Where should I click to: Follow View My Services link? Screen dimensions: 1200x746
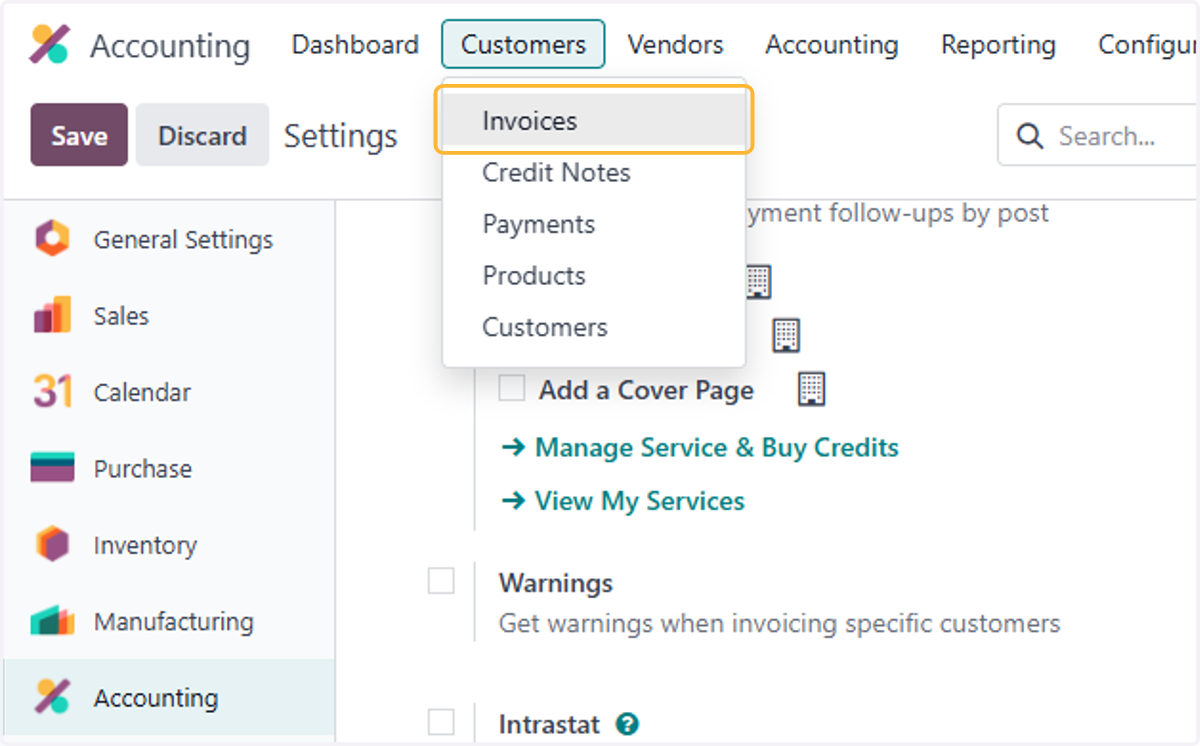pos(623,500)
